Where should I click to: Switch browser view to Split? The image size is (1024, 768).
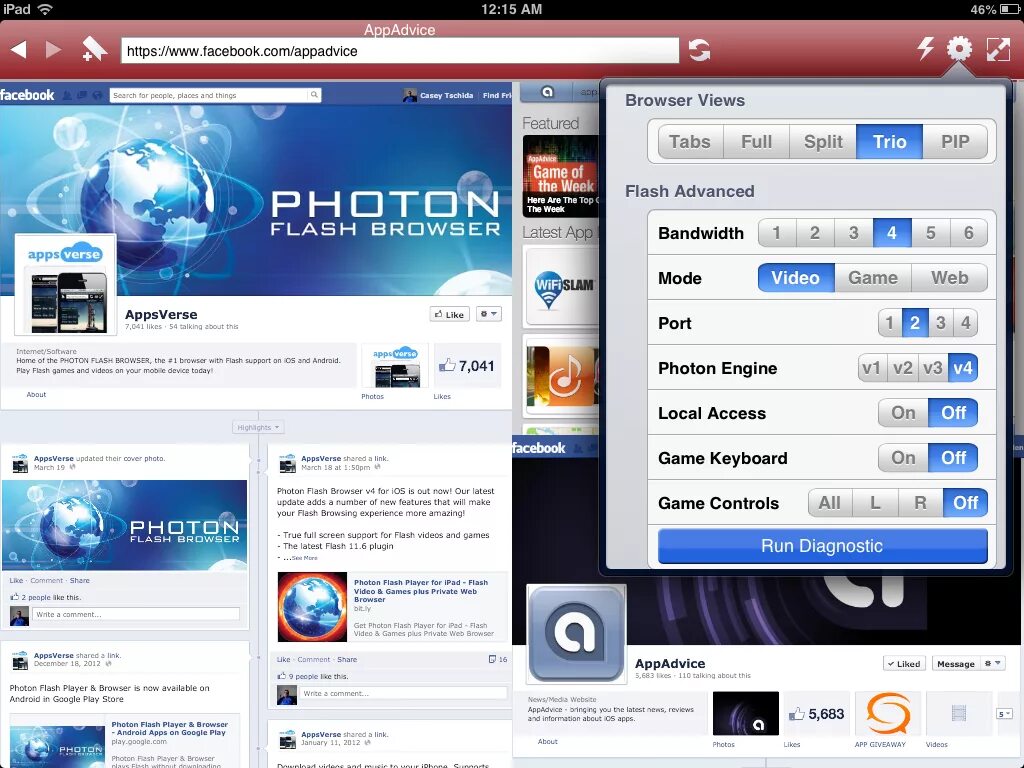[823, 142]
